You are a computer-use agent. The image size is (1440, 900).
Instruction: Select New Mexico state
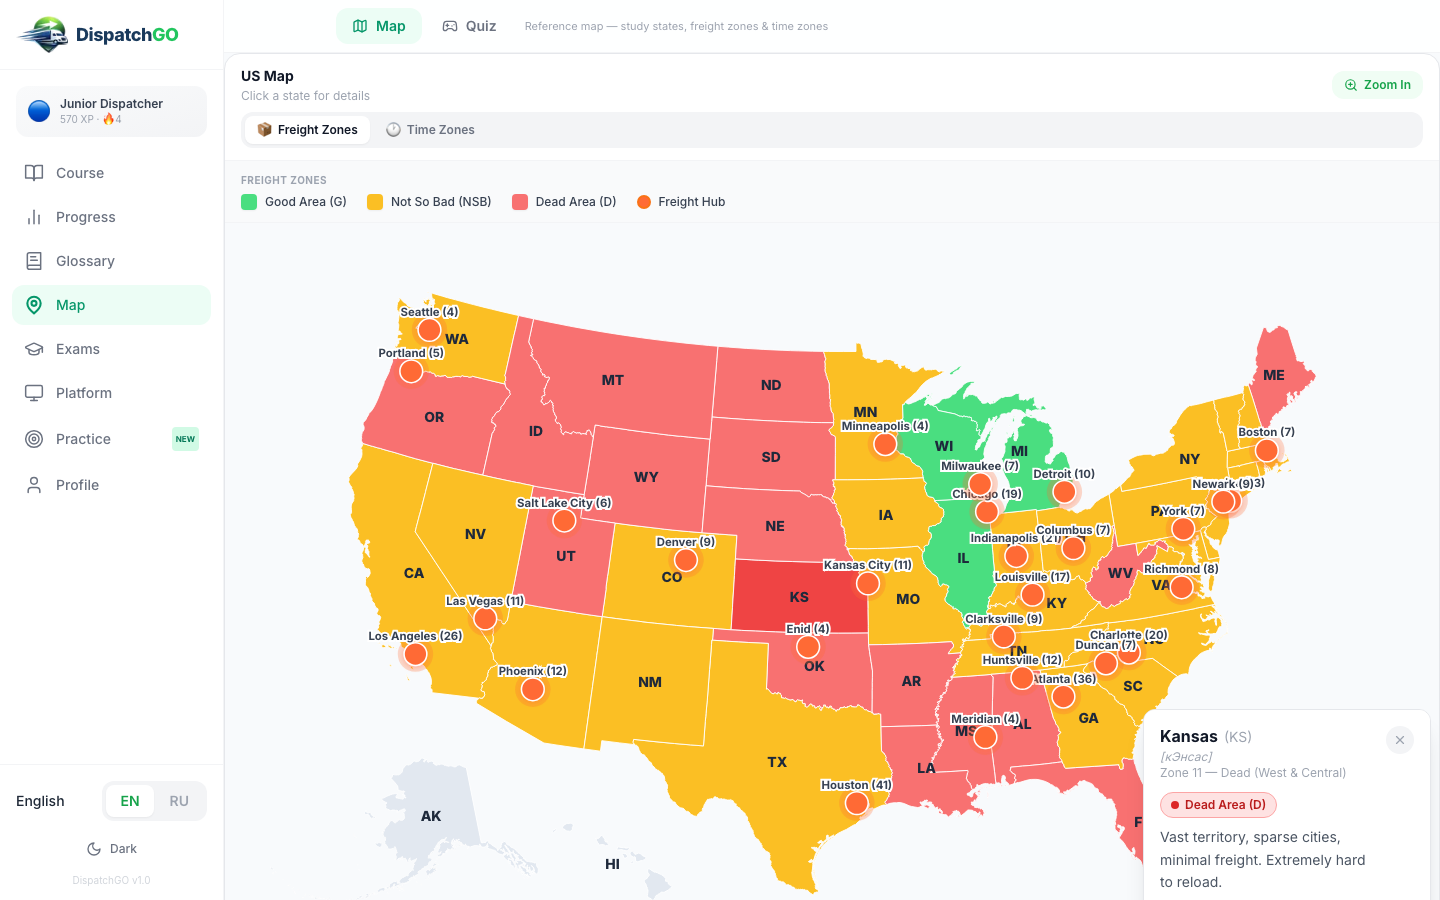point(650,682)
